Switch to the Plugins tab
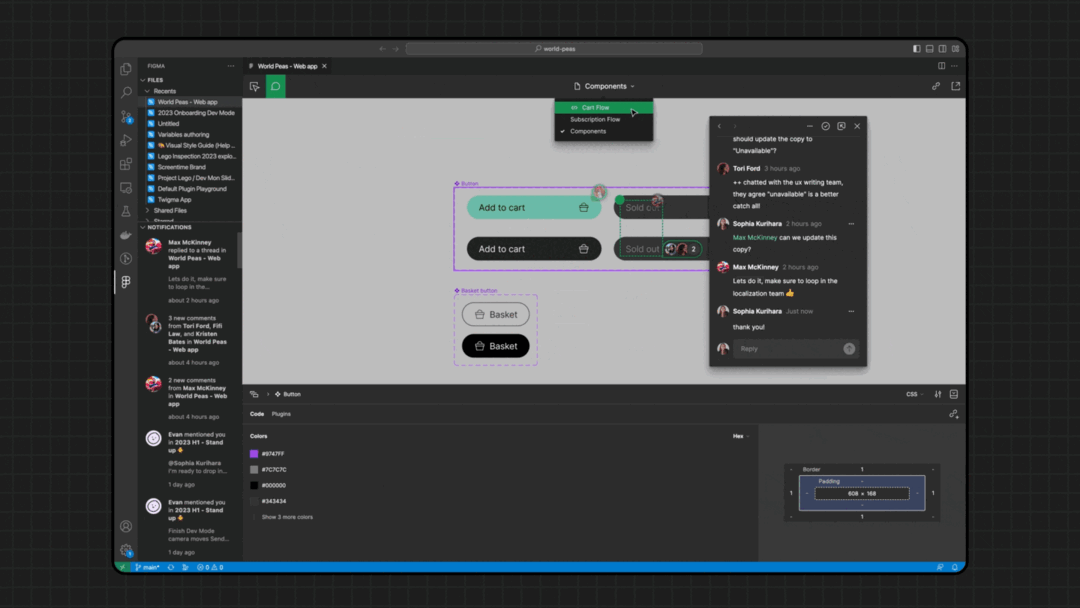Image resolution: width=1080 pixels, height=608 pixels. [x=281, y=414]
